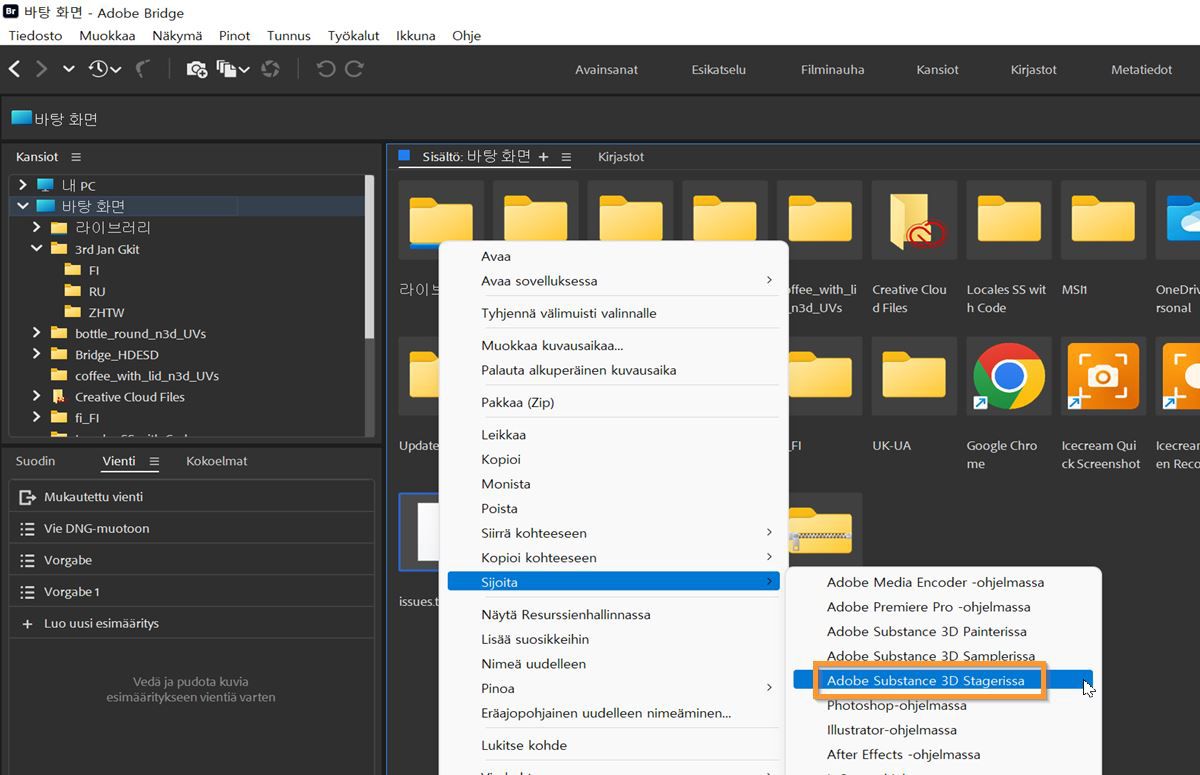The height and width of the screenshot is (775, 1200).
Task: Switch to the Filminauha workspace
Action: click(x=833, y=70)
